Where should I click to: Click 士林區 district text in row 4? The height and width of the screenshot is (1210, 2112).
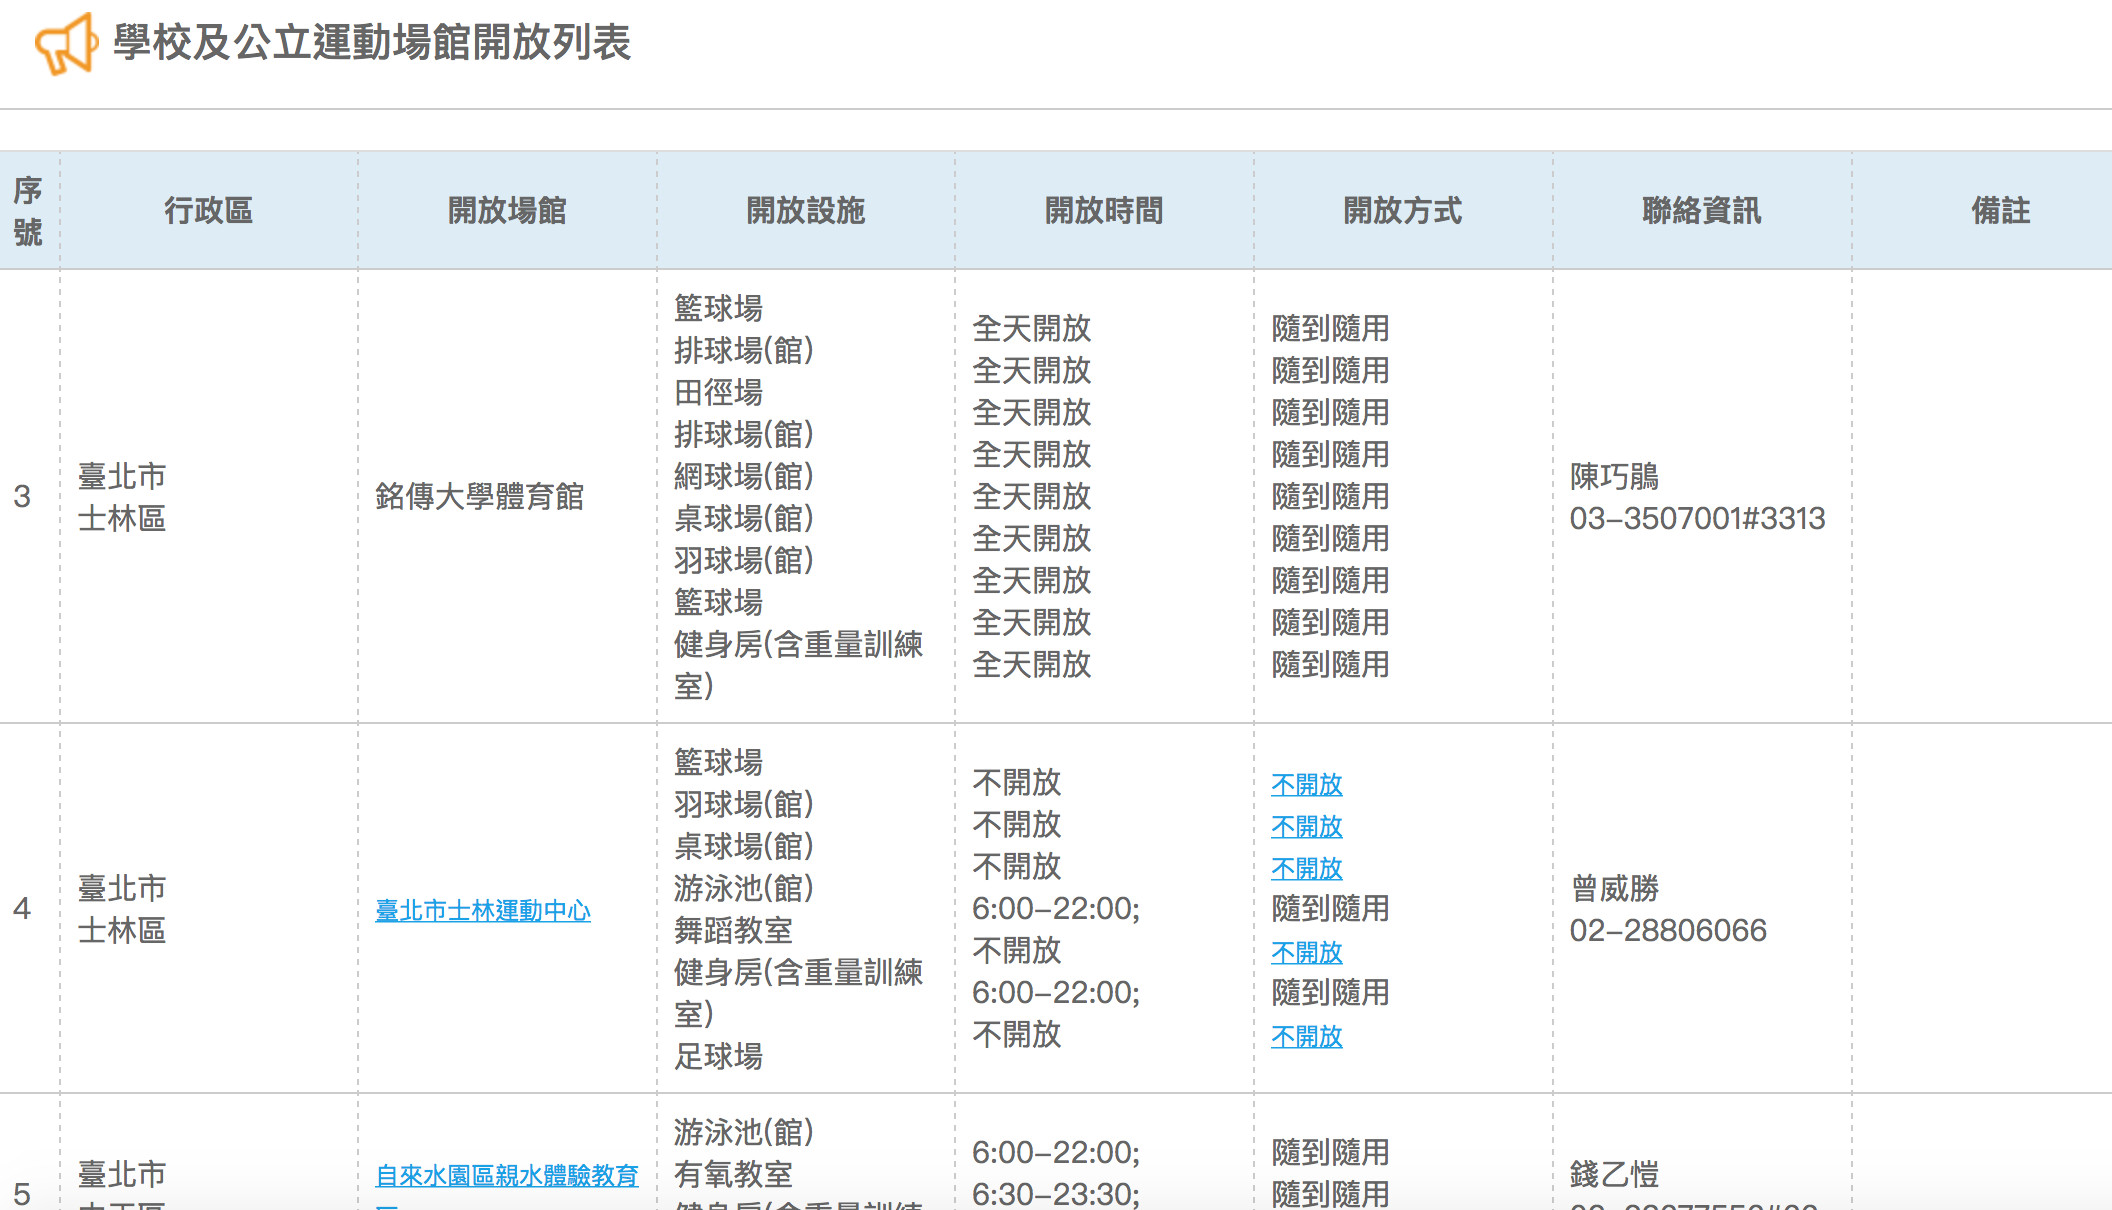coord(122,930)
